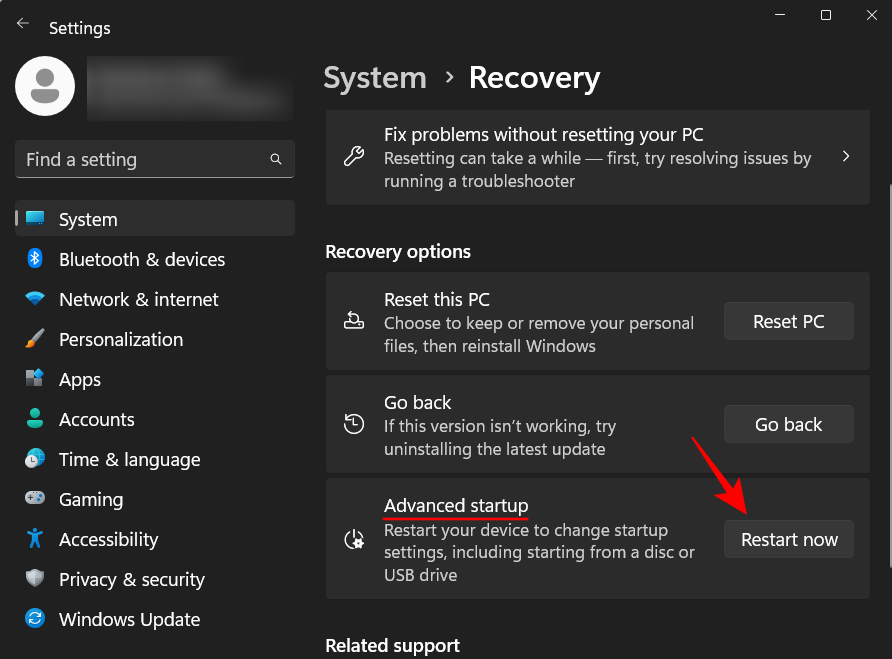
Task: Select the Bluetooth & devices icon in sidebar
Action: (37, 259)
